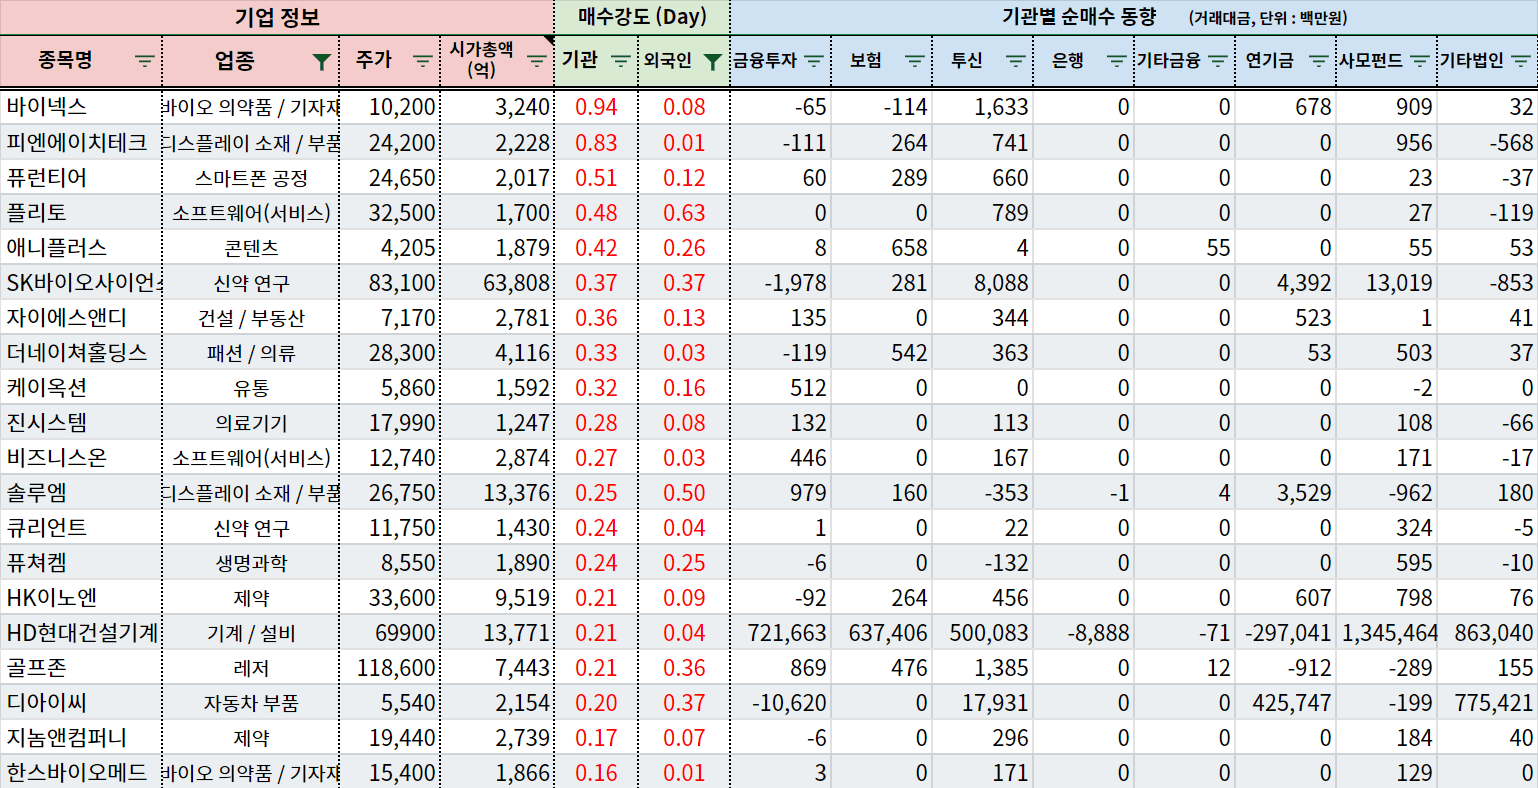Open the active 업종 column filter
Image resolution: width=1538 pixels, height=788 pixels.
pos(321,62)
